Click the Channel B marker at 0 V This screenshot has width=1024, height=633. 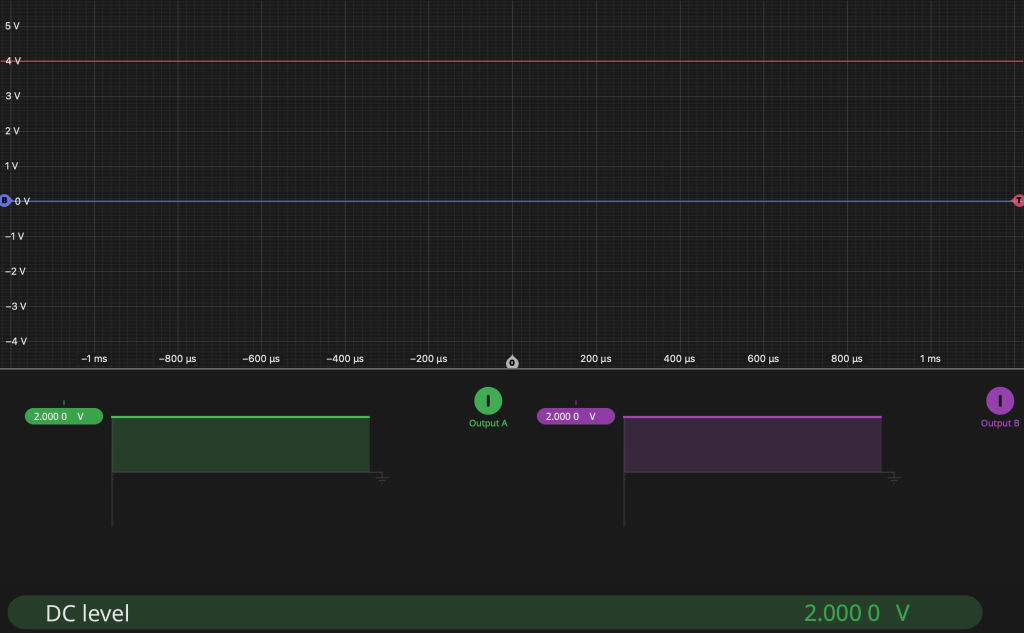5,201
